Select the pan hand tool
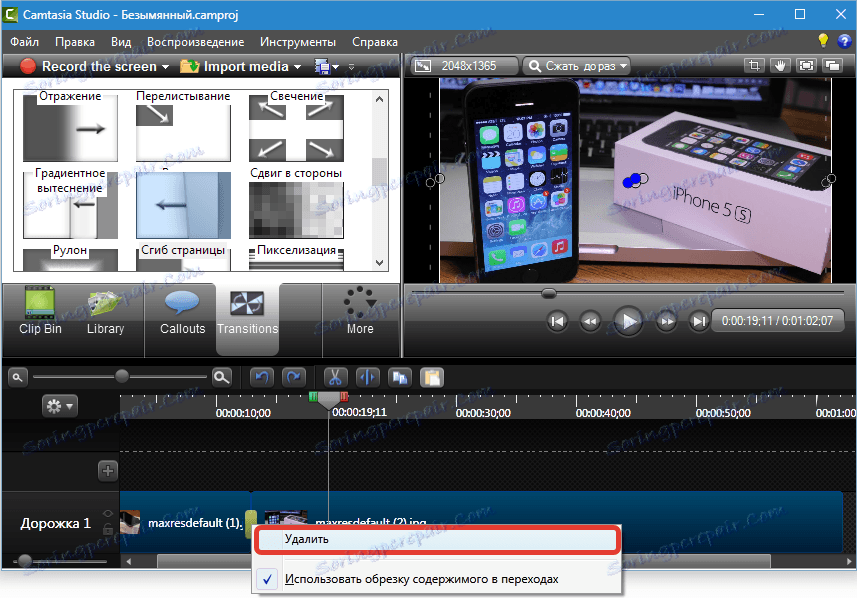857x598 pixels. [x=780, y=66]
